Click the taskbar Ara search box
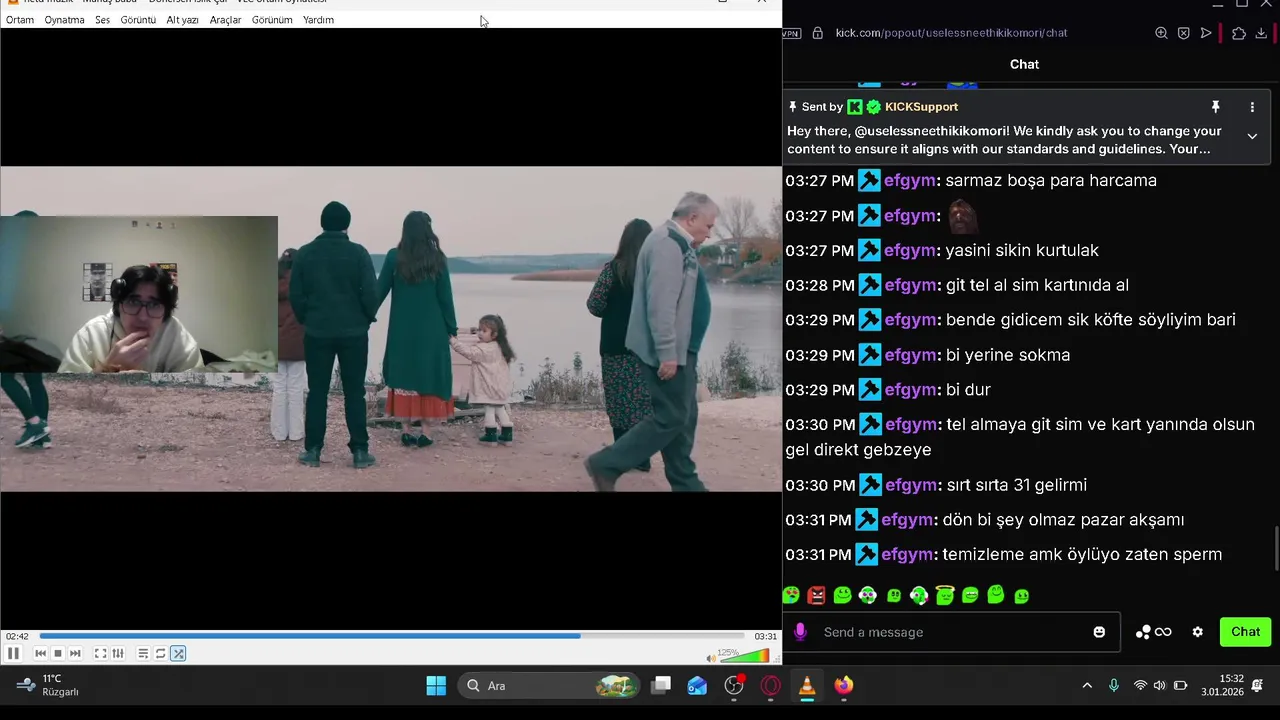Viewport: 1280px width, 720px height. point(549,686)
